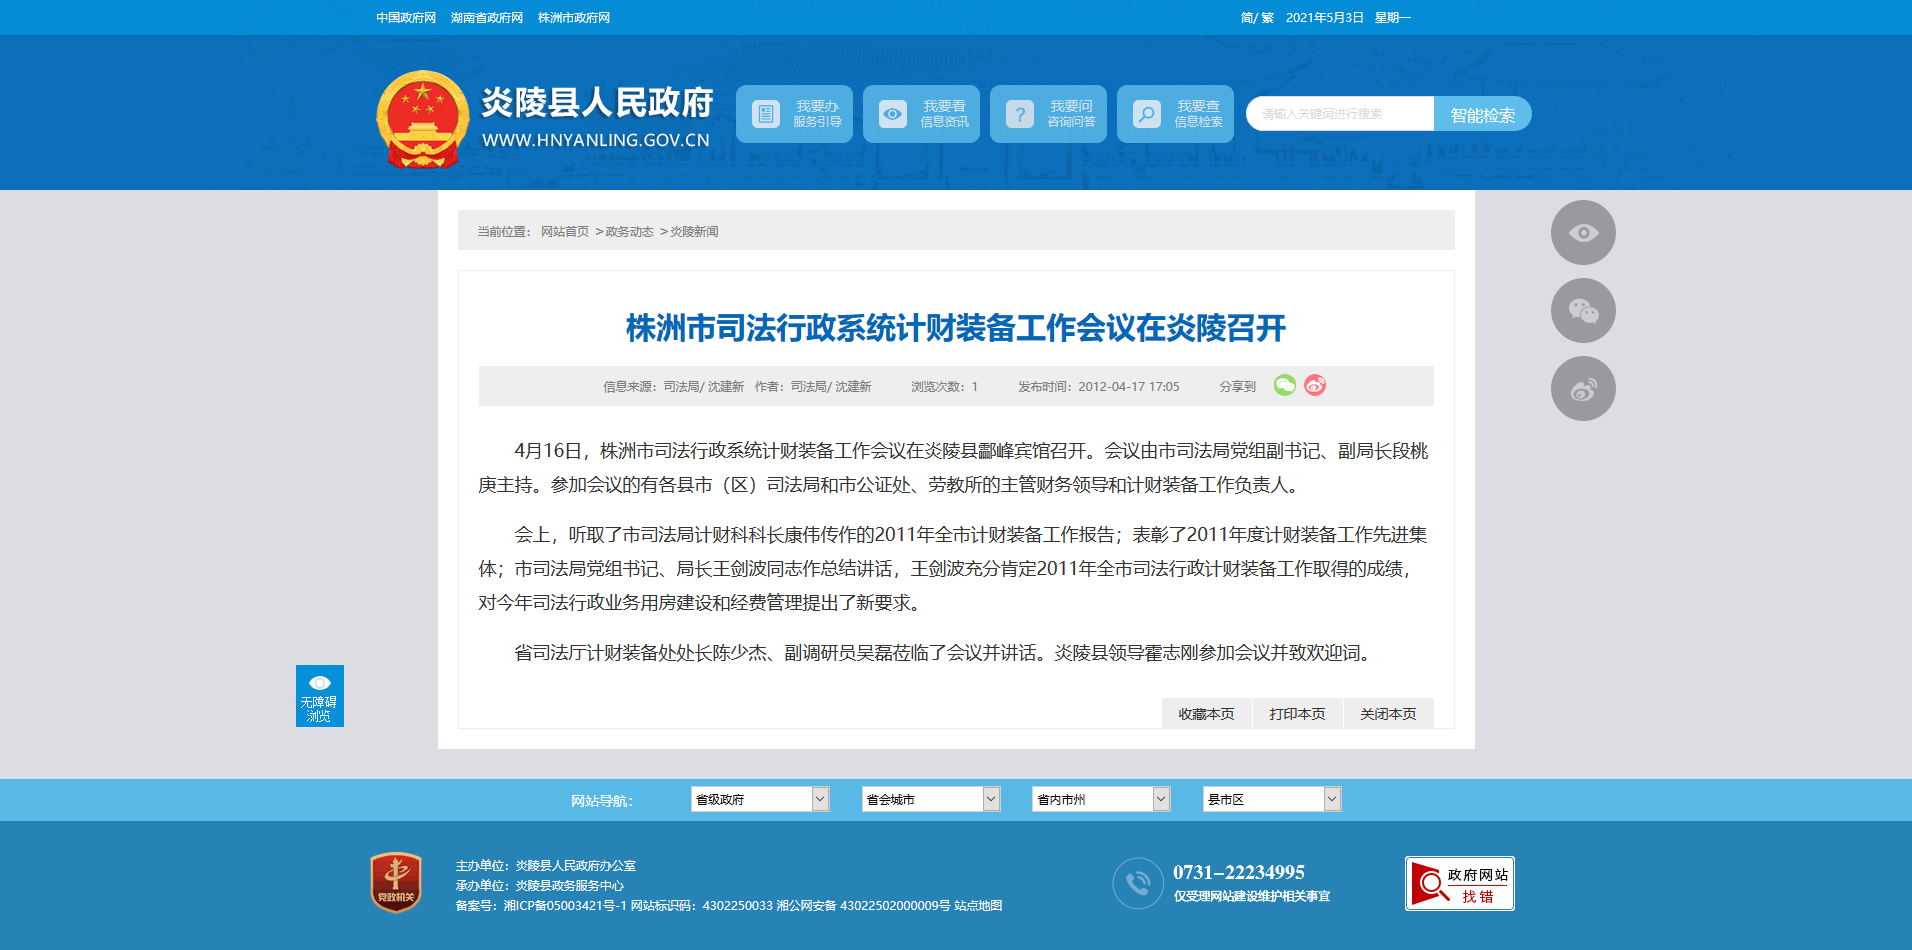Image resolution: width=1912 pixels, height=950 pixels.
Task: Toggle 无障碍浏览 accessibility mode
Action: (320, 696)
